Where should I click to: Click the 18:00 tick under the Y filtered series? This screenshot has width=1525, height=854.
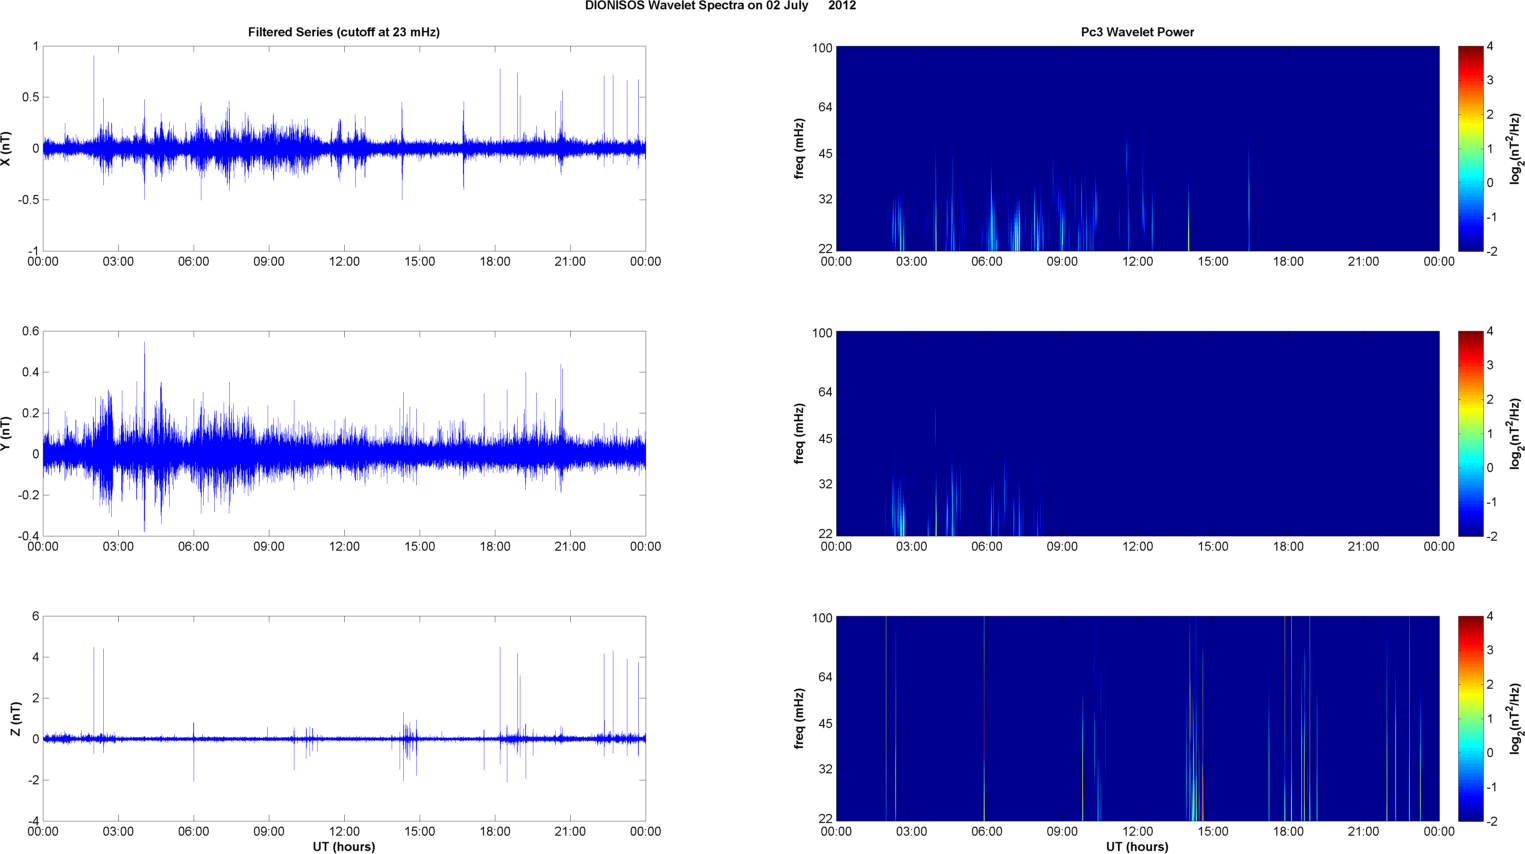click(x=495, y=547)
